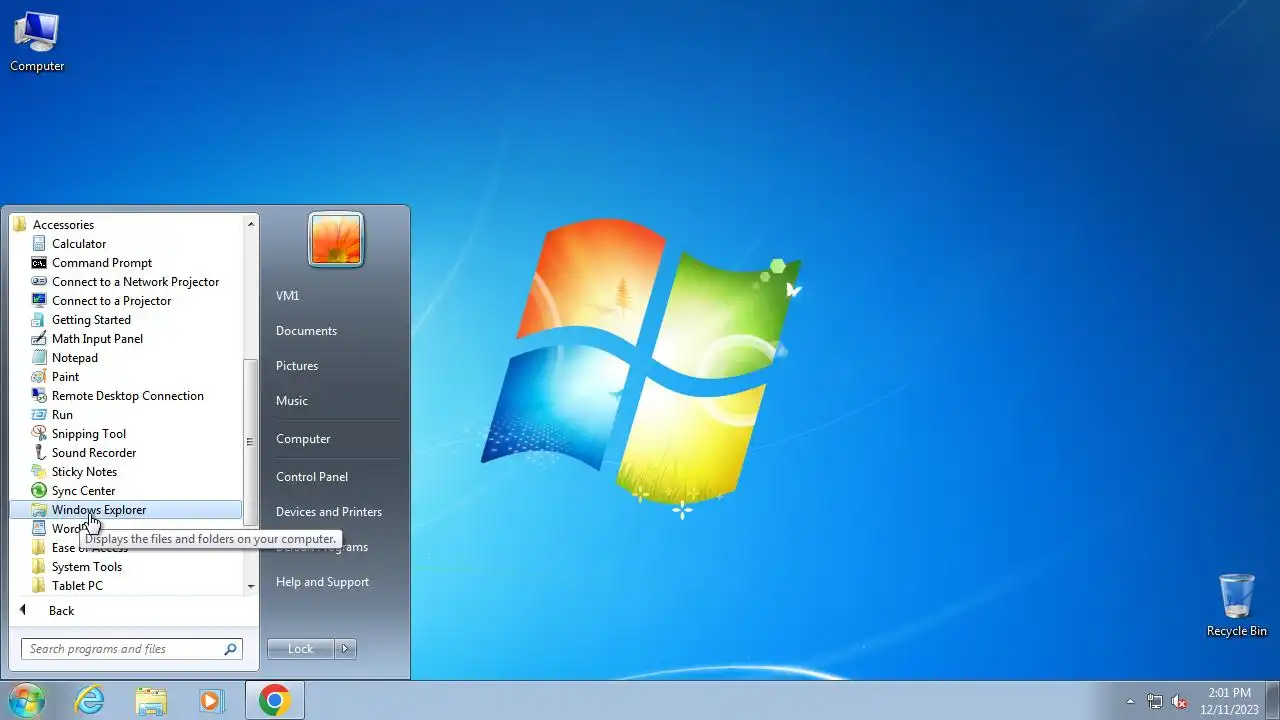
Task: Click the Connect to a Projector icon
Action: point(39,301)
